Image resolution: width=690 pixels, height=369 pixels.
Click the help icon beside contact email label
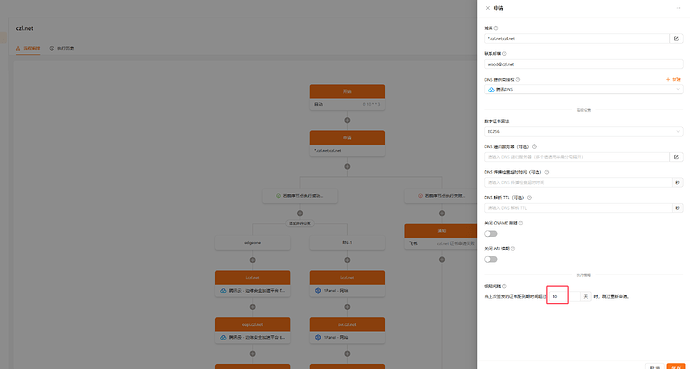(x=504, y=54)
